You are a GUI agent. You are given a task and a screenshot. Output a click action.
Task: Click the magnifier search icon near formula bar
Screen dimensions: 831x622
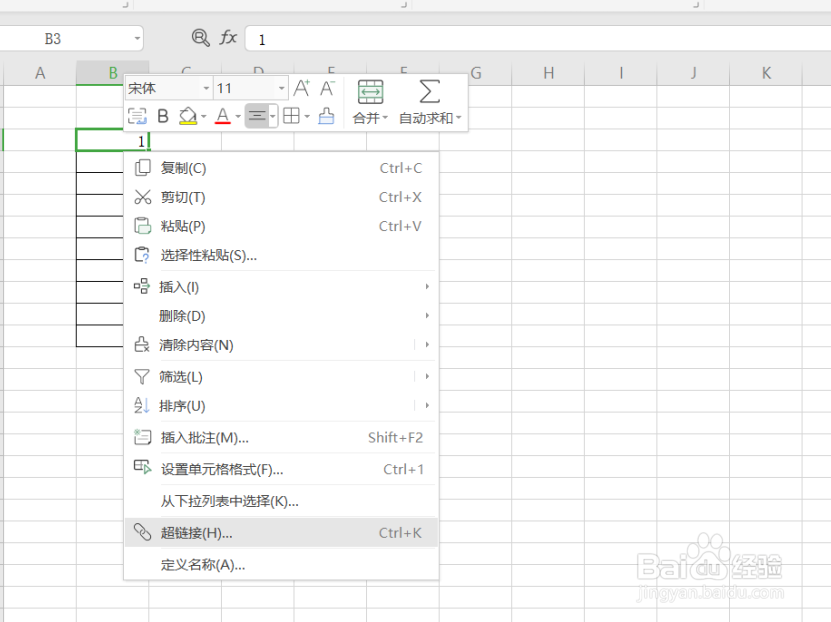pos(201,38)
